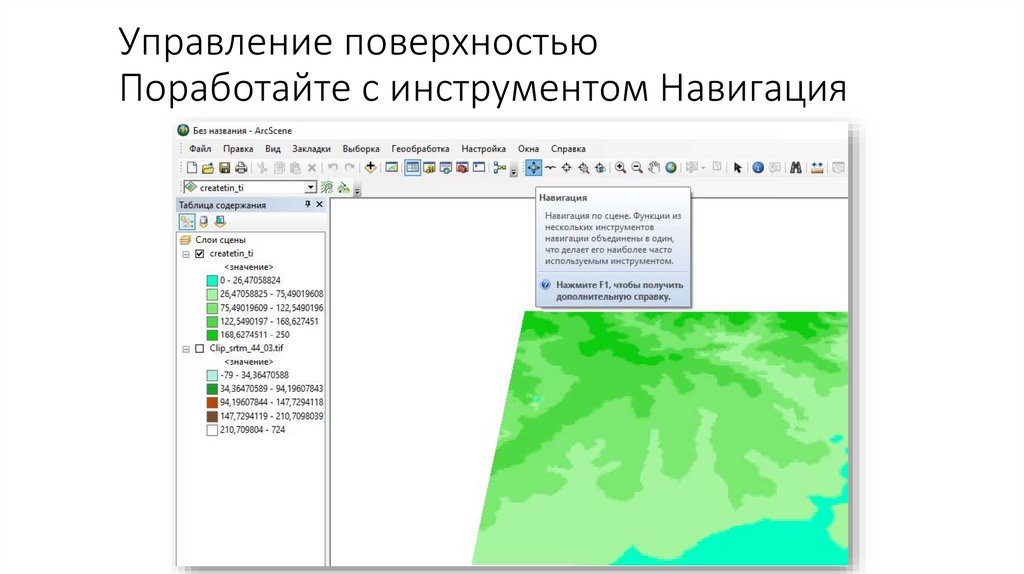Screen dimensions: 1024x574
Task: Select the Measure ruler tool
Action: click(817, 168)
